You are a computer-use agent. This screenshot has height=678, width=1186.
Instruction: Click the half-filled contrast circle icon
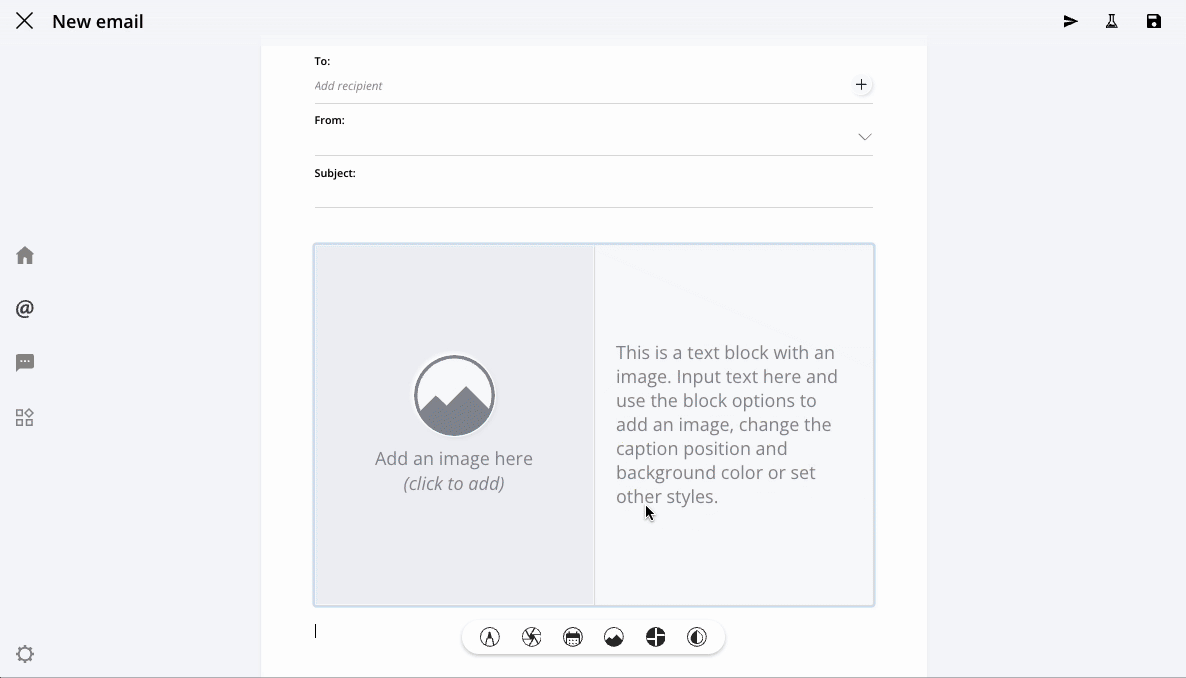[697, 637]
